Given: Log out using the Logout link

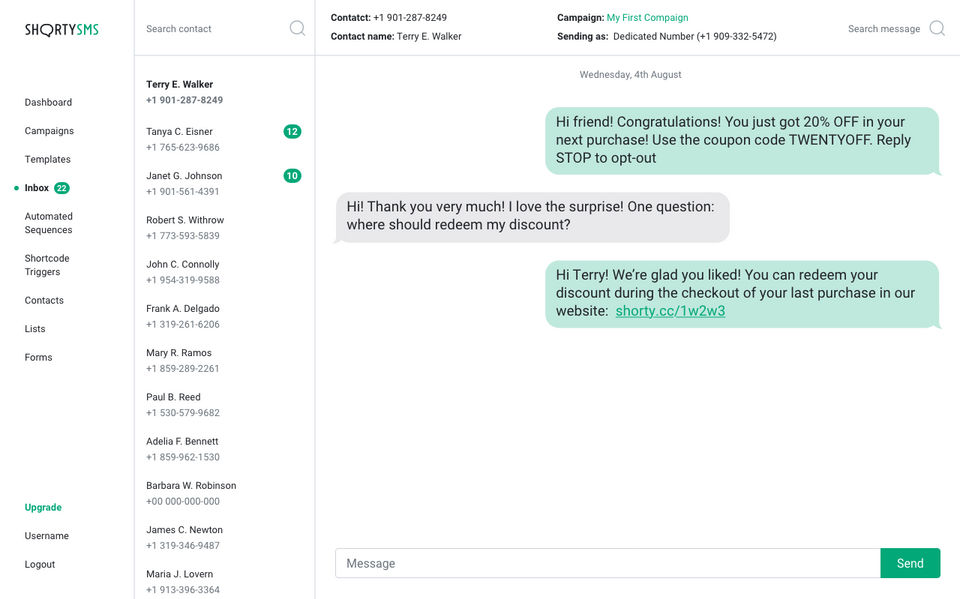Looking at the screenshot, I should tap(40, 564).
